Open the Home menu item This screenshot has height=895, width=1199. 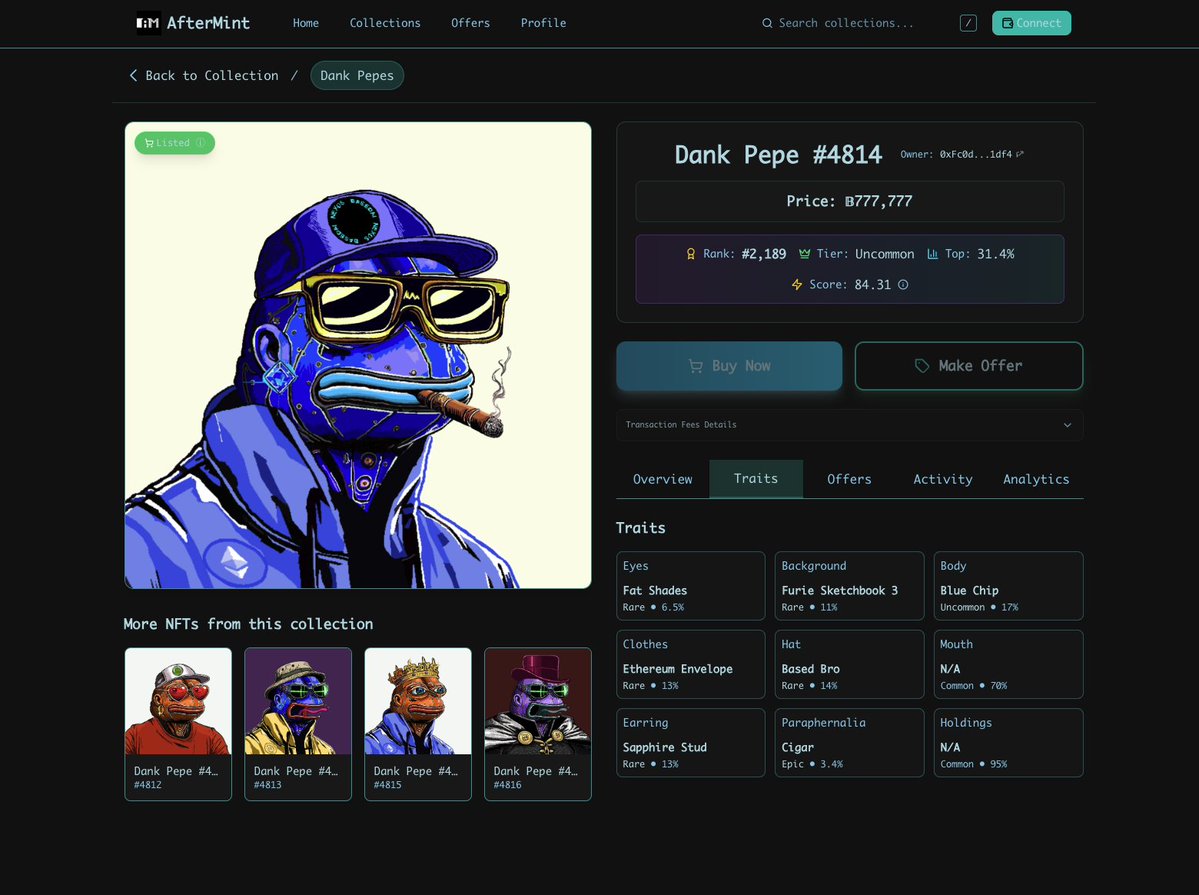point(306,23)
